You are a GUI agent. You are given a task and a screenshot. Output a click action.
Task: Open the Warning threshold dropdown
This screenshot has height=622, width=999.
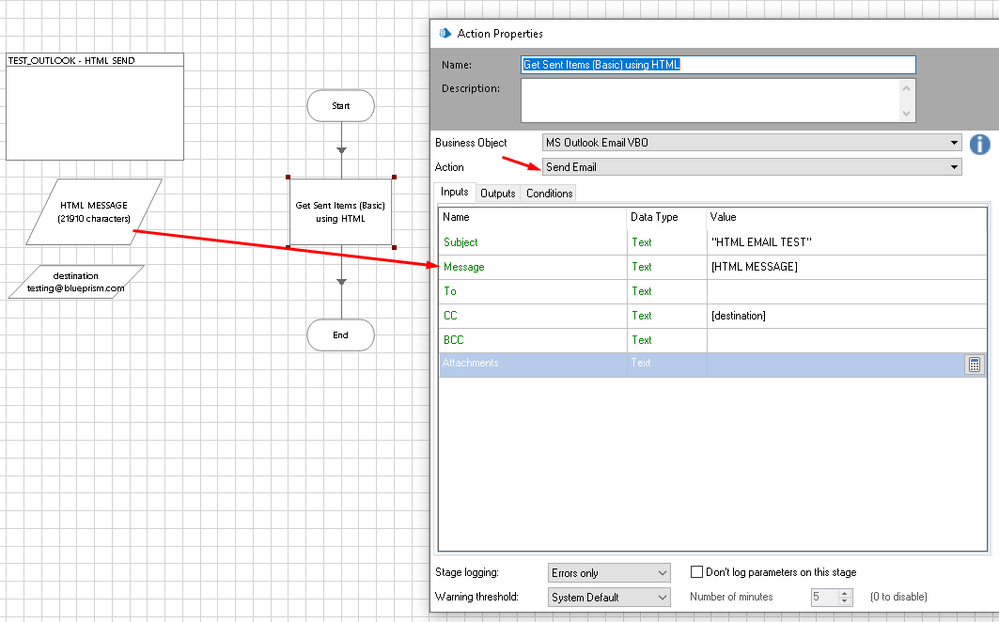coord(609,597)
